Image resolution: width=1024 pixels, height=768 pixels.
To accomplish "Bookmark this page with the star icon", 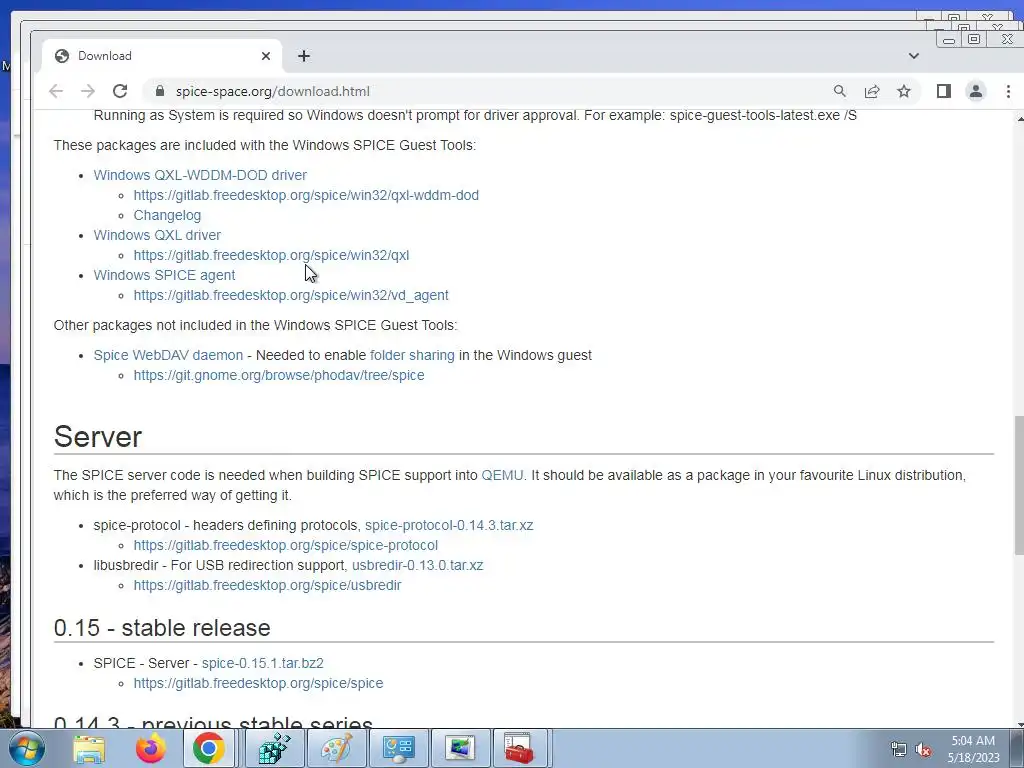I will 904,91.
